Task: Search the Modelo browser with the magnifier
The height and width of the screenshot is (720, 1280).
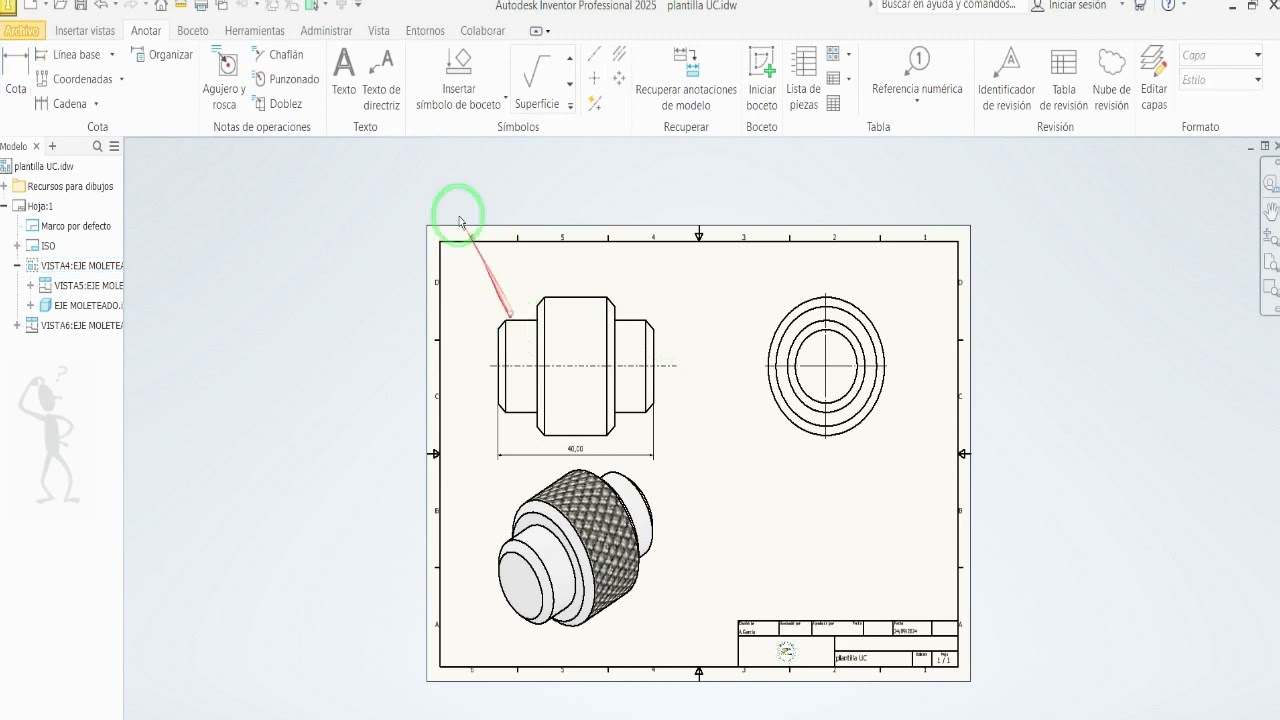Action: pos(98,146)
